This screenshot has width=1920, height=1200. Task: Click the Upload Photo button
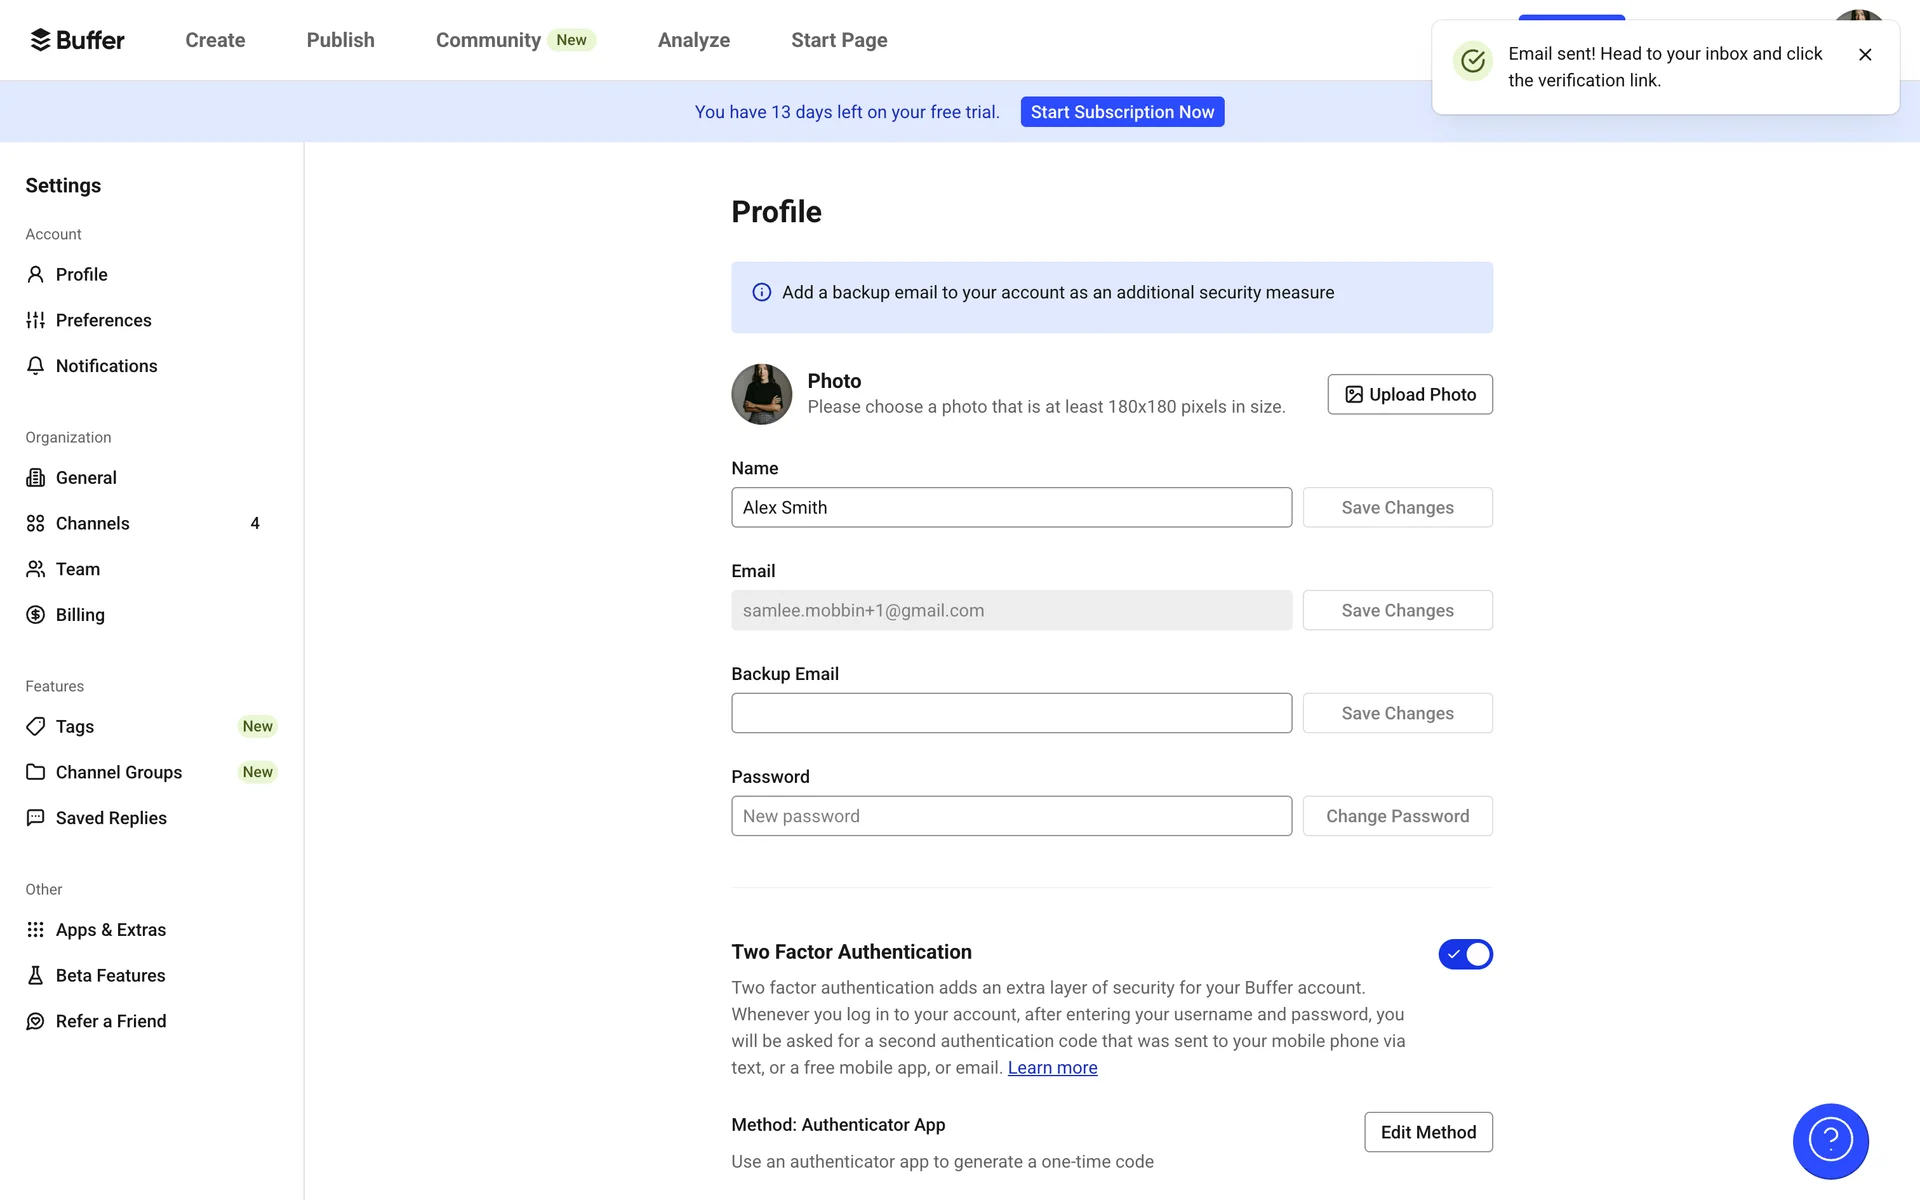(x=1410, y=394)
